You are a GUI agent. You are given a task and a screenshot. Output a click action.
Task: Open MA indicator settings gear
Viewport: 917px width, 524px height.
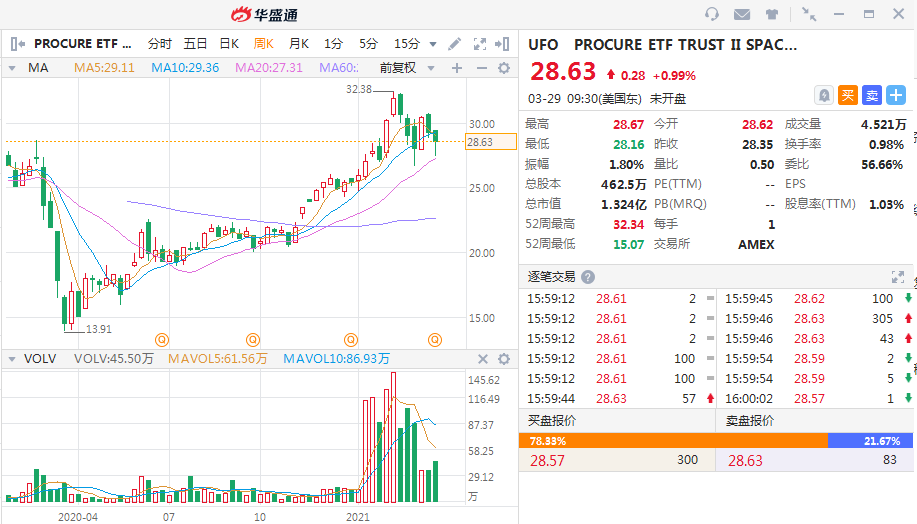(x=504, y=68)
